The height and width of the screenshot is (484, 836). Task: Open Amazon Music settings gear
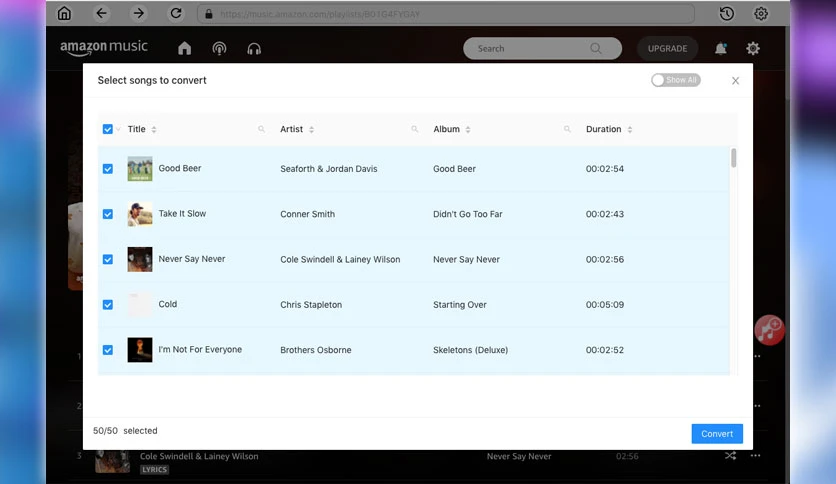click(753, 49)
